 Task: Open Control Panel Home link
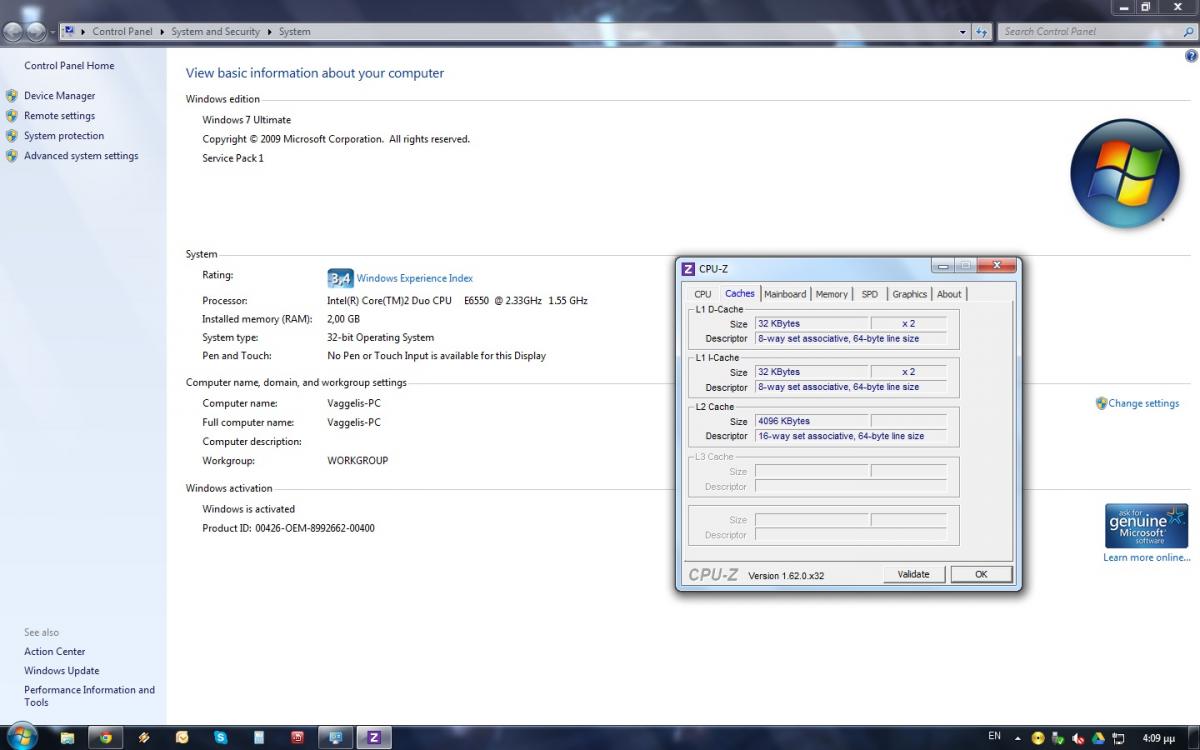click(69, 66)
